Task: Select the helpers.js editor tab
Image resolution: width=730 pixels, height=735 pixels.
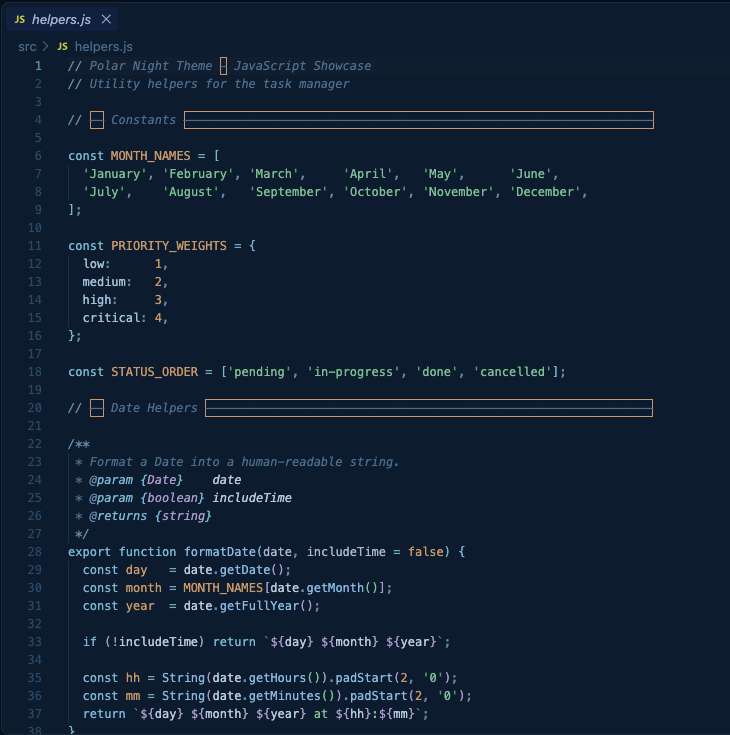Action: pyautogui.click(x=62, y=19)
